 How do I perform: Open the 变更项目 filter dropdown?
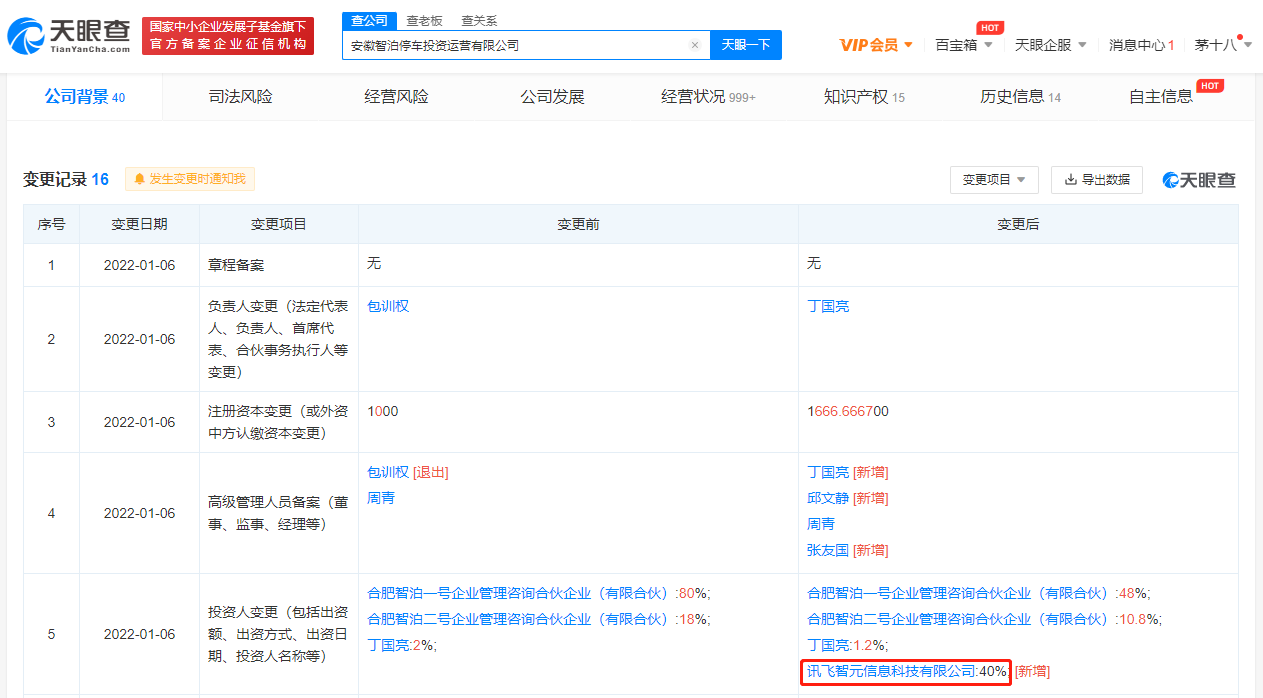pyautogui.click(x=994, y=180)
